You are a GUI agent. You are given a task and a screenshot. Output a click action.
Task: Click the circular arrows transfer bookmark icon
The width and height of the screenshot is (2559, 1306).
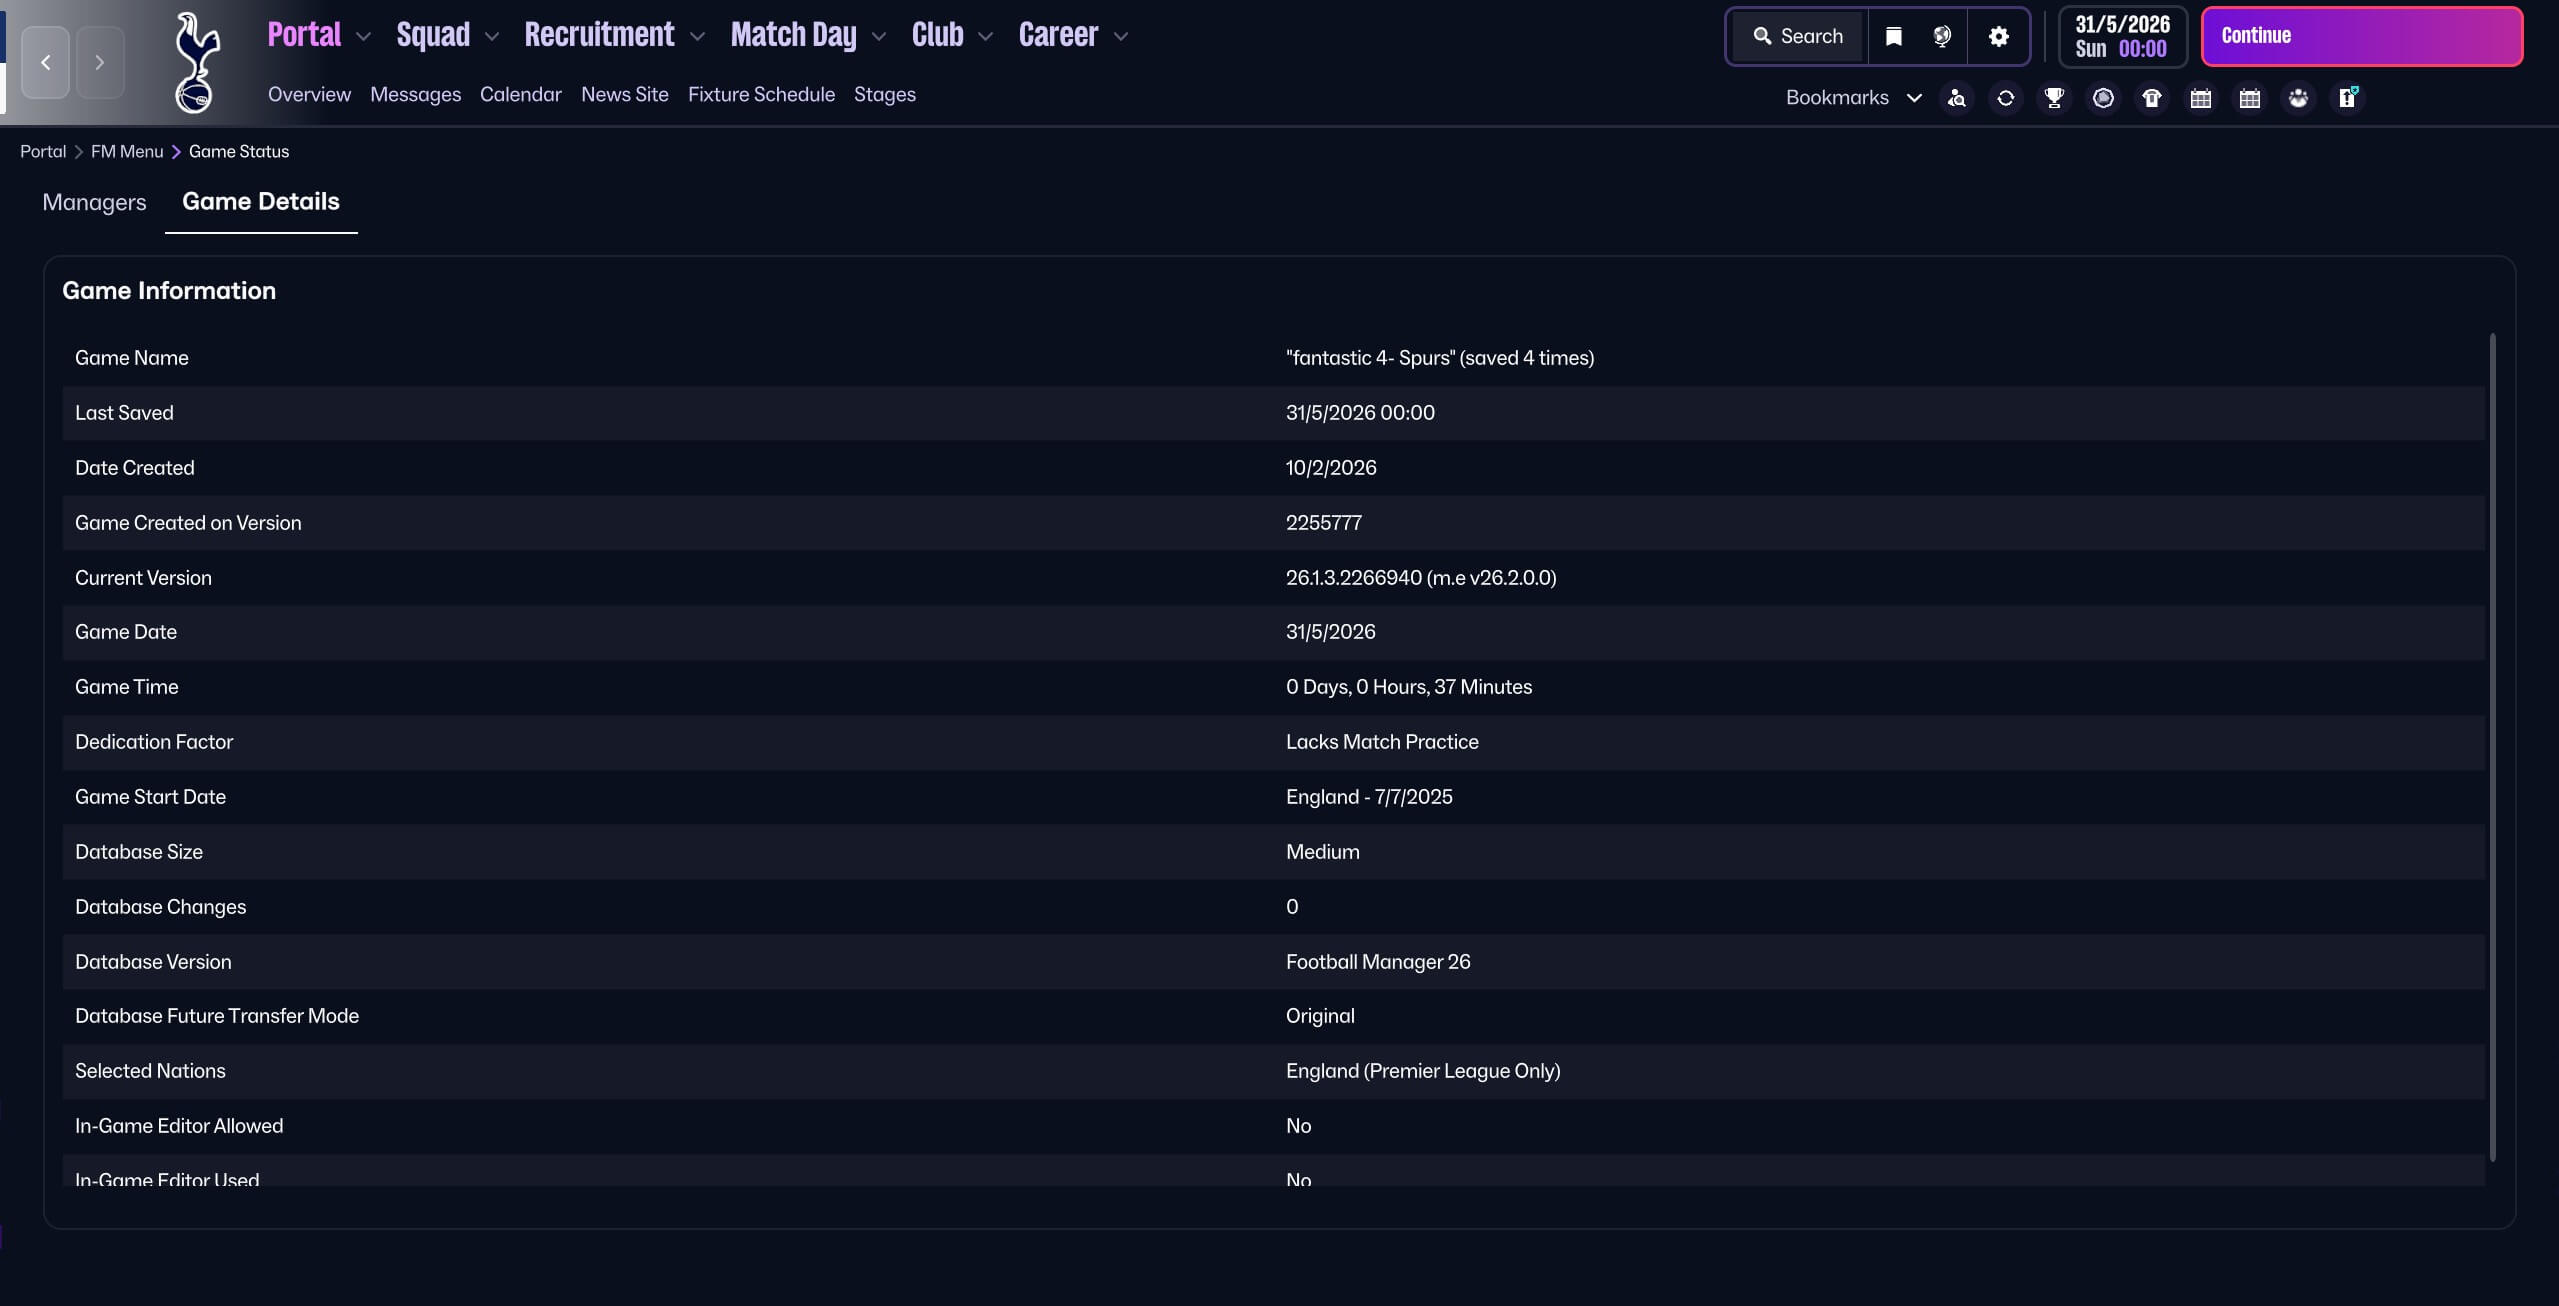click(2005, 98)
